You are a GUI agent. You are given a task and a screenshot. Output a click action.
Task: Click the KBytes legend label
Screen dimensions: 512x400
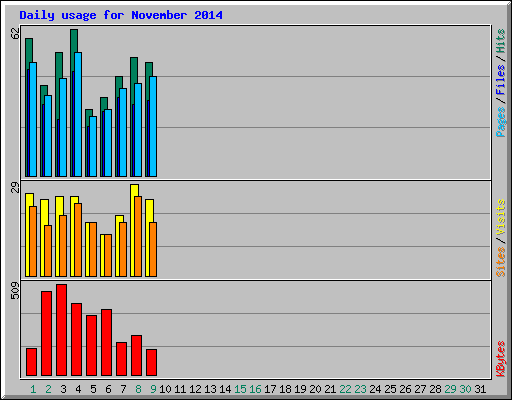tap(500, 359)
